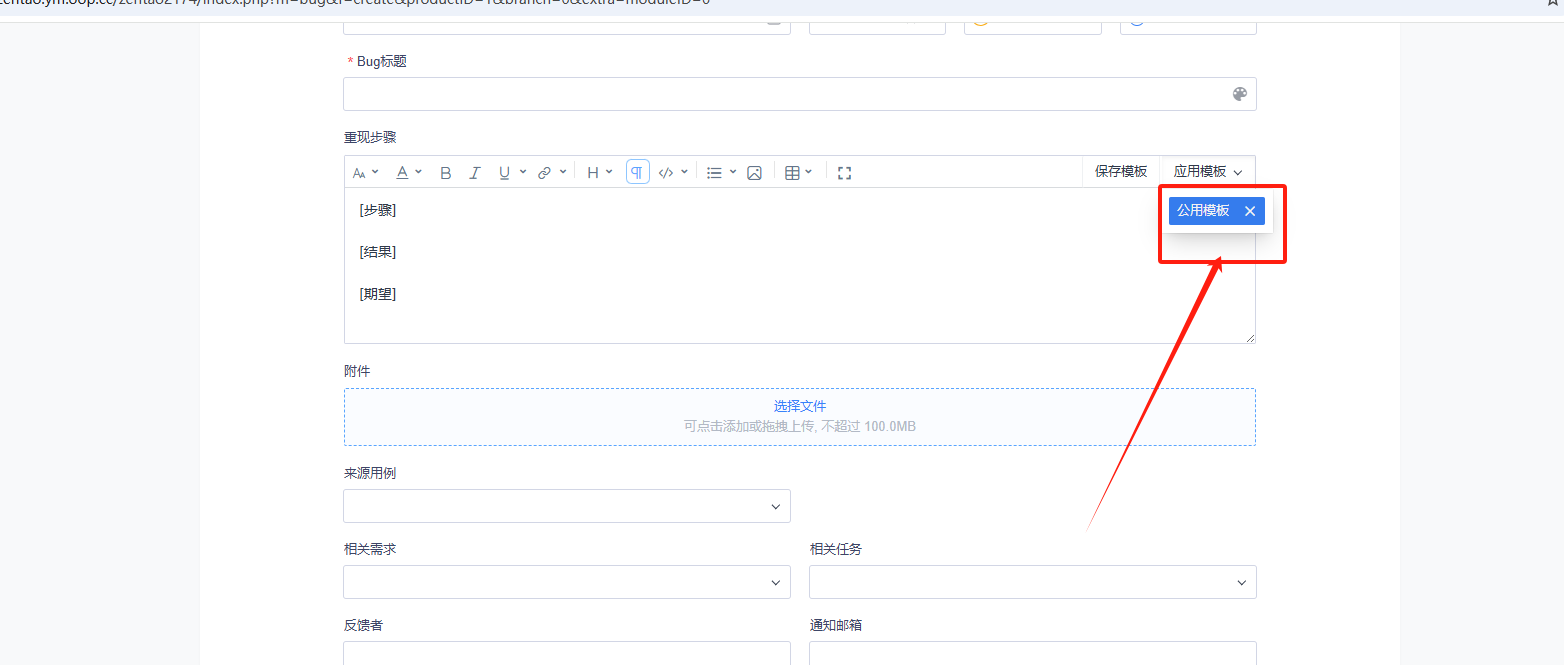
Task: Click the insert link icon
Action: click(x=544, y=173)
